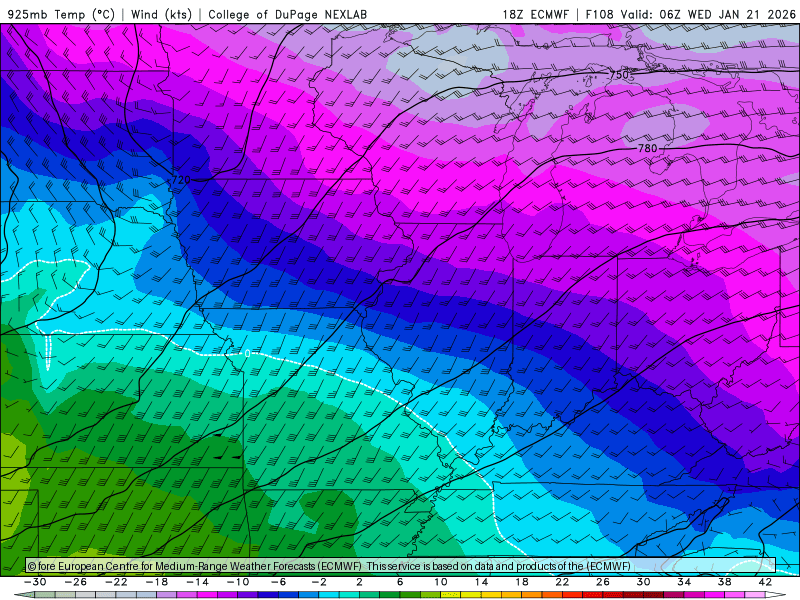The image size is (800, 600).
Task: Click the "18Z ECMWF" model run label
Action: pyautogui.click(x=535, y=14)
